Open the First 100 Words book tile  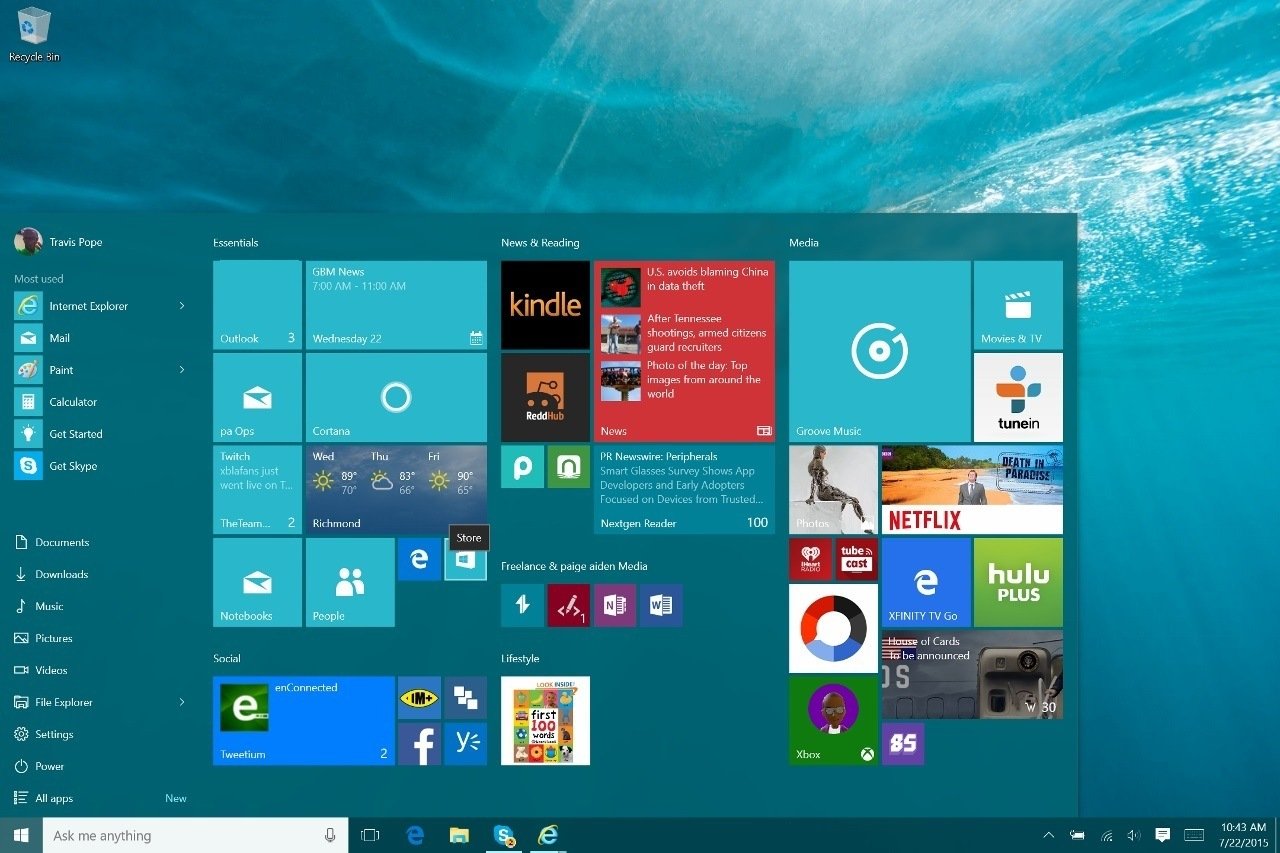[545, 720]
